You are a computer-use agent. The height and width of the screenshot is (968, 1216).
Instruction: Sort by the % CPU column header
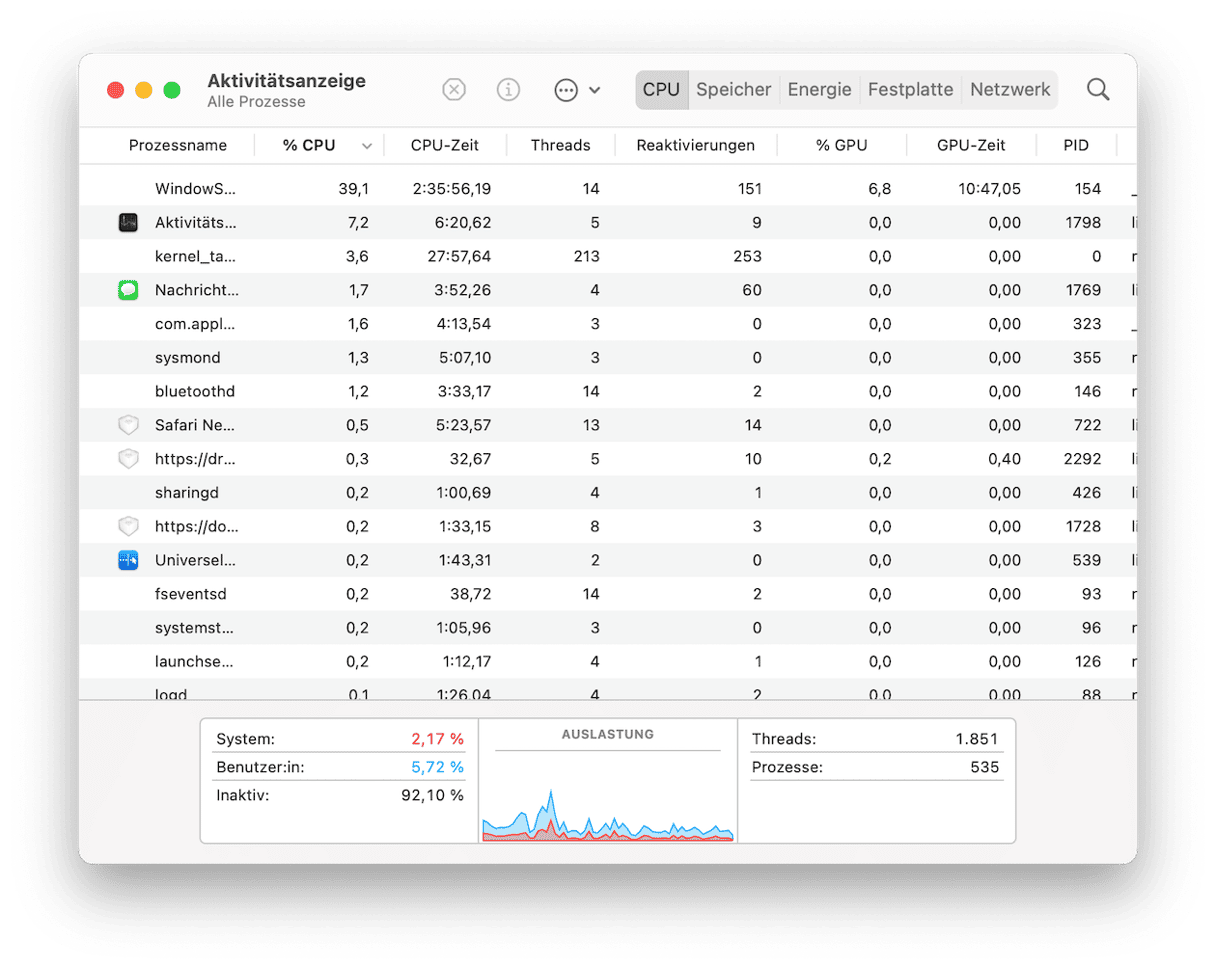click(x=309, y=145)
